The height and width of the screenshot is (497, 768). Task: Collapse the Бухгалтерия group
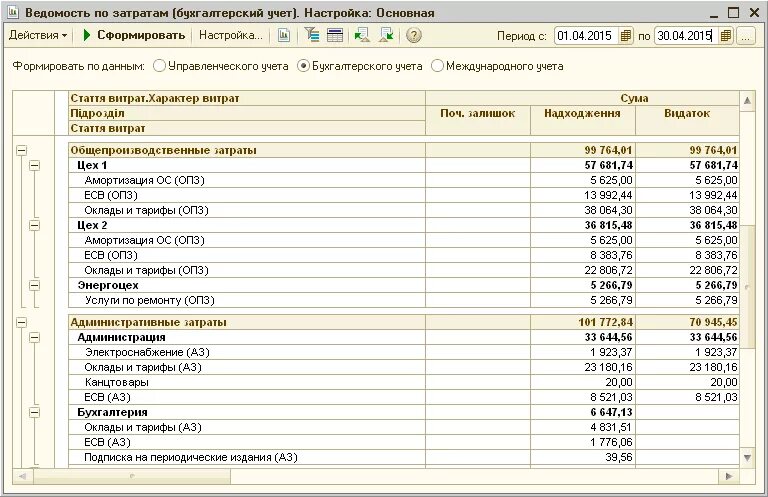point(34,412)
